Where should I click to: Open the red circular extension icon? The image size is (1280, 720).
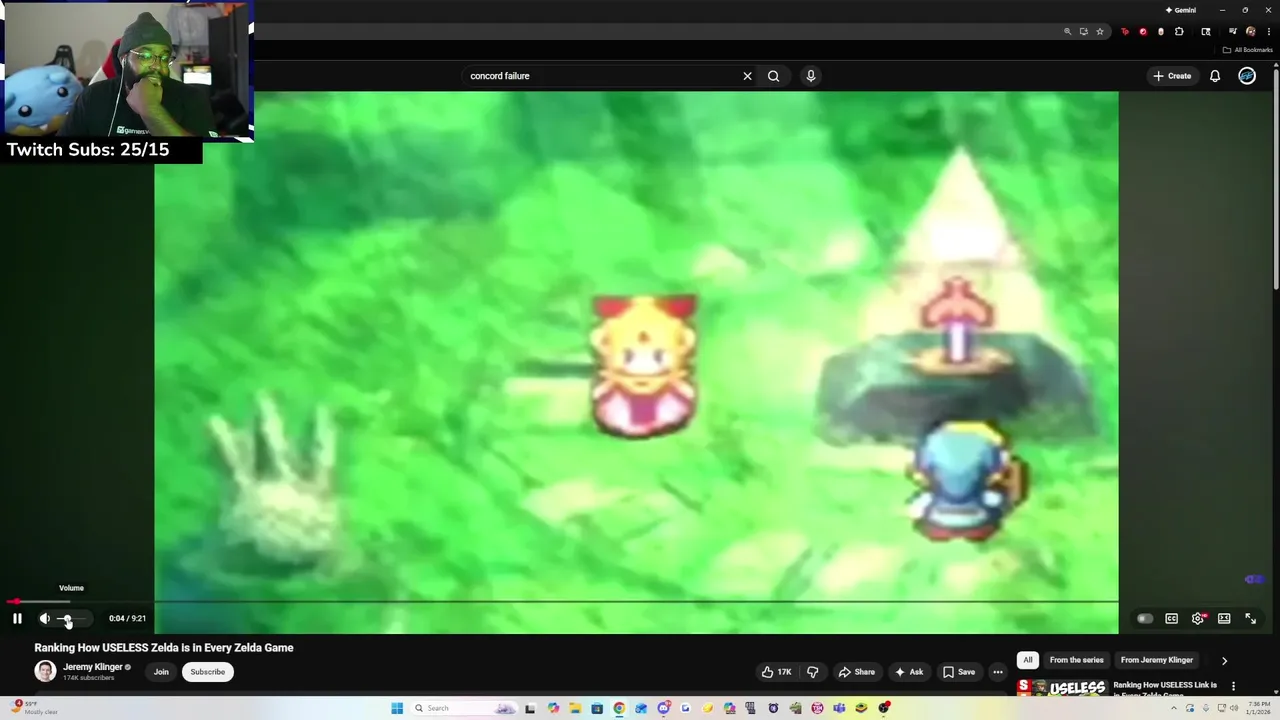1143,31
